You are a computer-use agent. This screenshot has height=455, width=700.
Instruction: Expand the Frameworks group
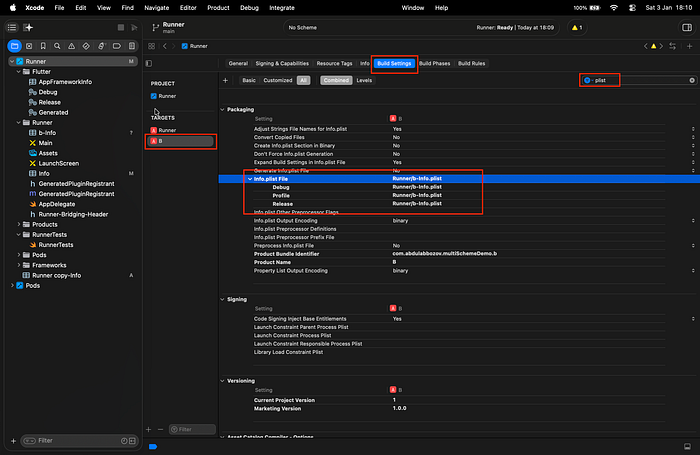click(x=19, y=265)
